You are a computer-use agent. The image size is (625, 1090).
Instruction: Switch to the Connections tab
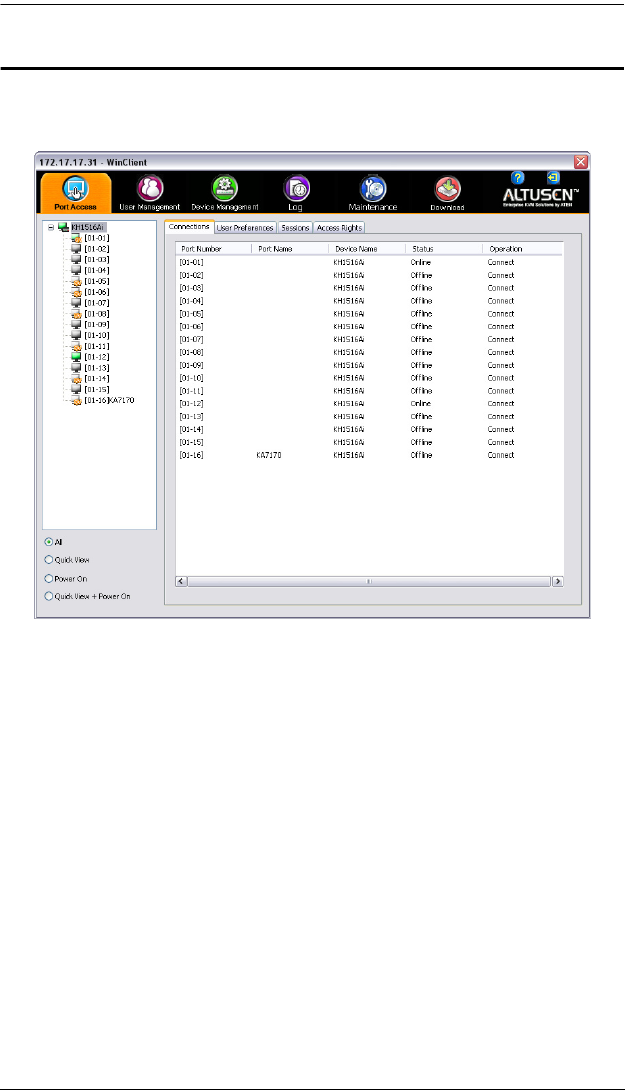click(189, 227)
